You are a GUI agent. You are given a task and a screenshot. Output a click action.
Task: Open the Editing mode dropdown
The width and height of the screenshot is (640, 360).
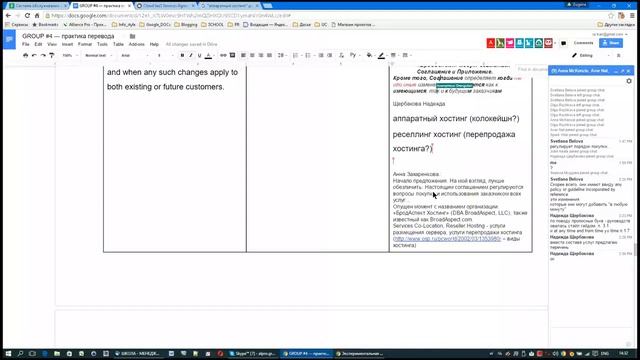[x=591, y=56]
